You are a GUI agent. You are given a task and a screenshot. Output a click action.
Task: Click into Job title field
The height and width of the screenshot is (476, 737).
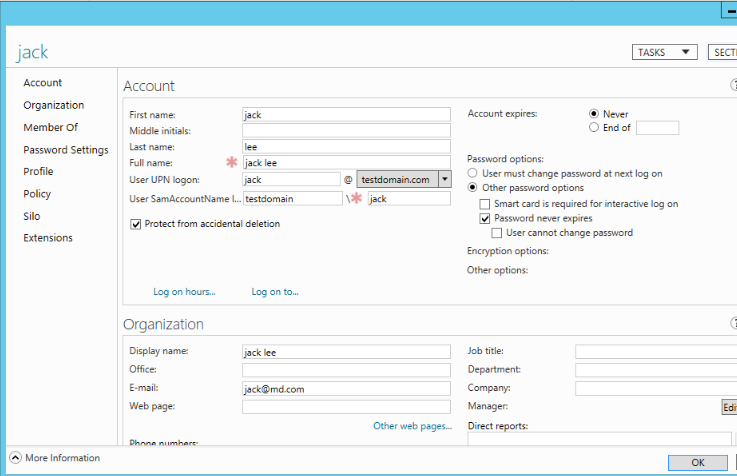click(x=656, y=351)
